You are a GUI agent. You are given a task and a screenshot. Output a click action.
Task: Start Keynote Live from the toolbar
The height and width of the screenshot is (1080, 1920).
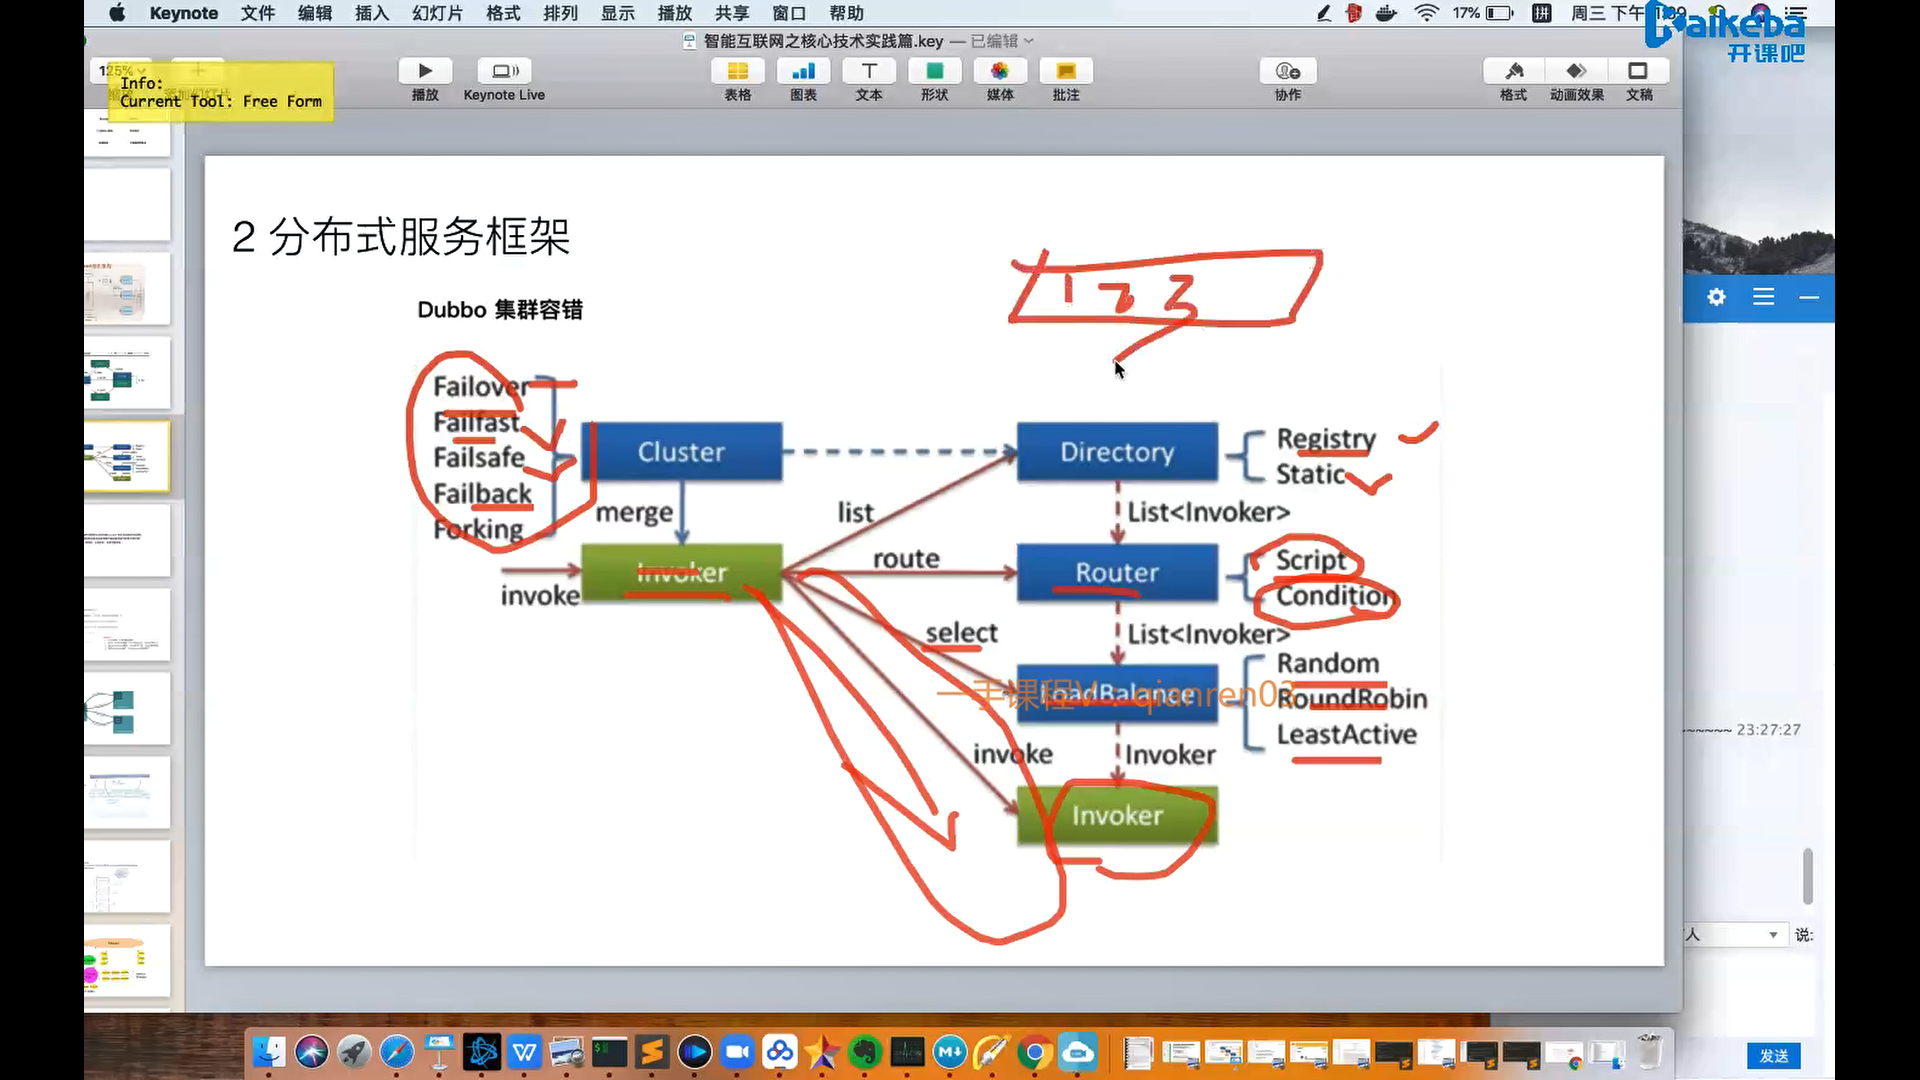pyautogui.click(x=504, y=72)
